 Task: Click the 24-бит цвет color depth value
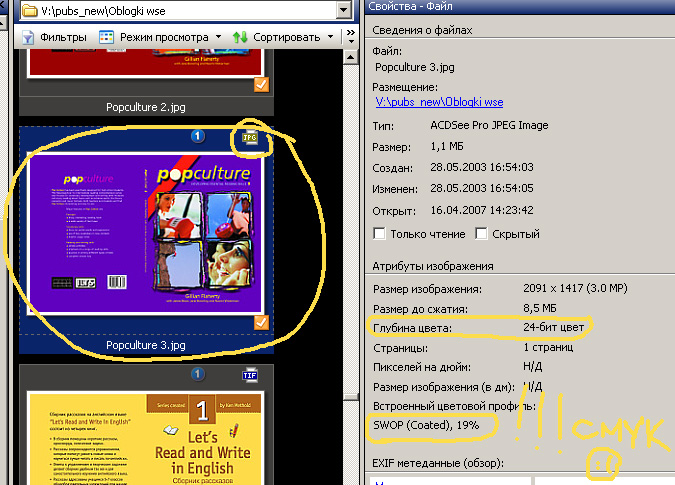coord(554,327)
